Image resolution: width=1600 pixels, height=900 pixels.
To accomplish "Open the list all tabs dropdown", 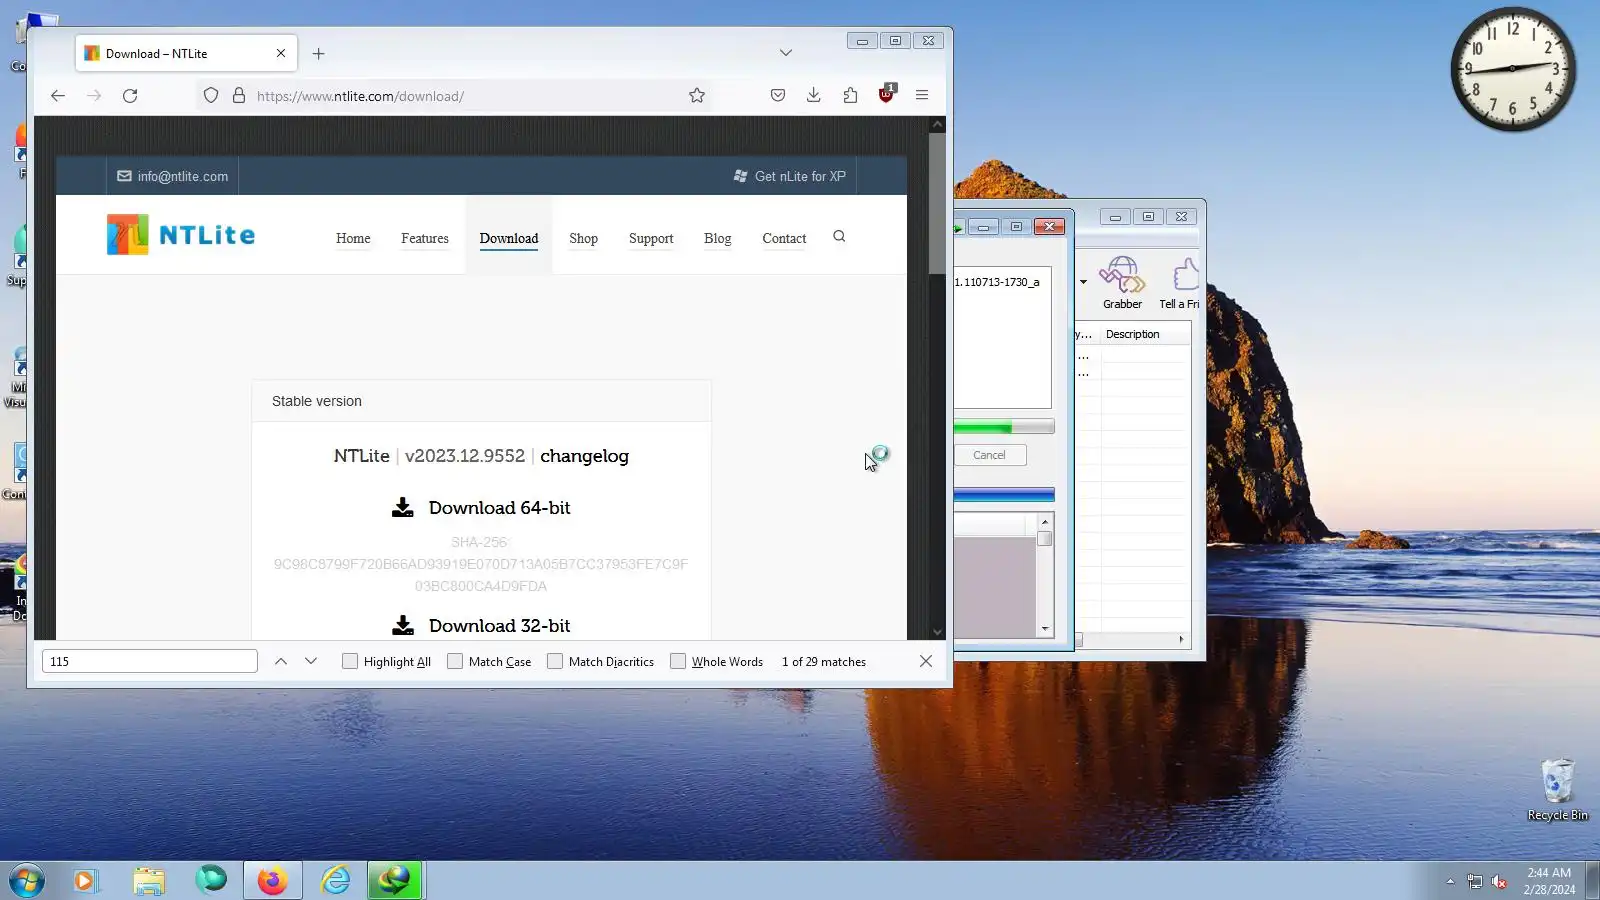I will pos(786,53).
